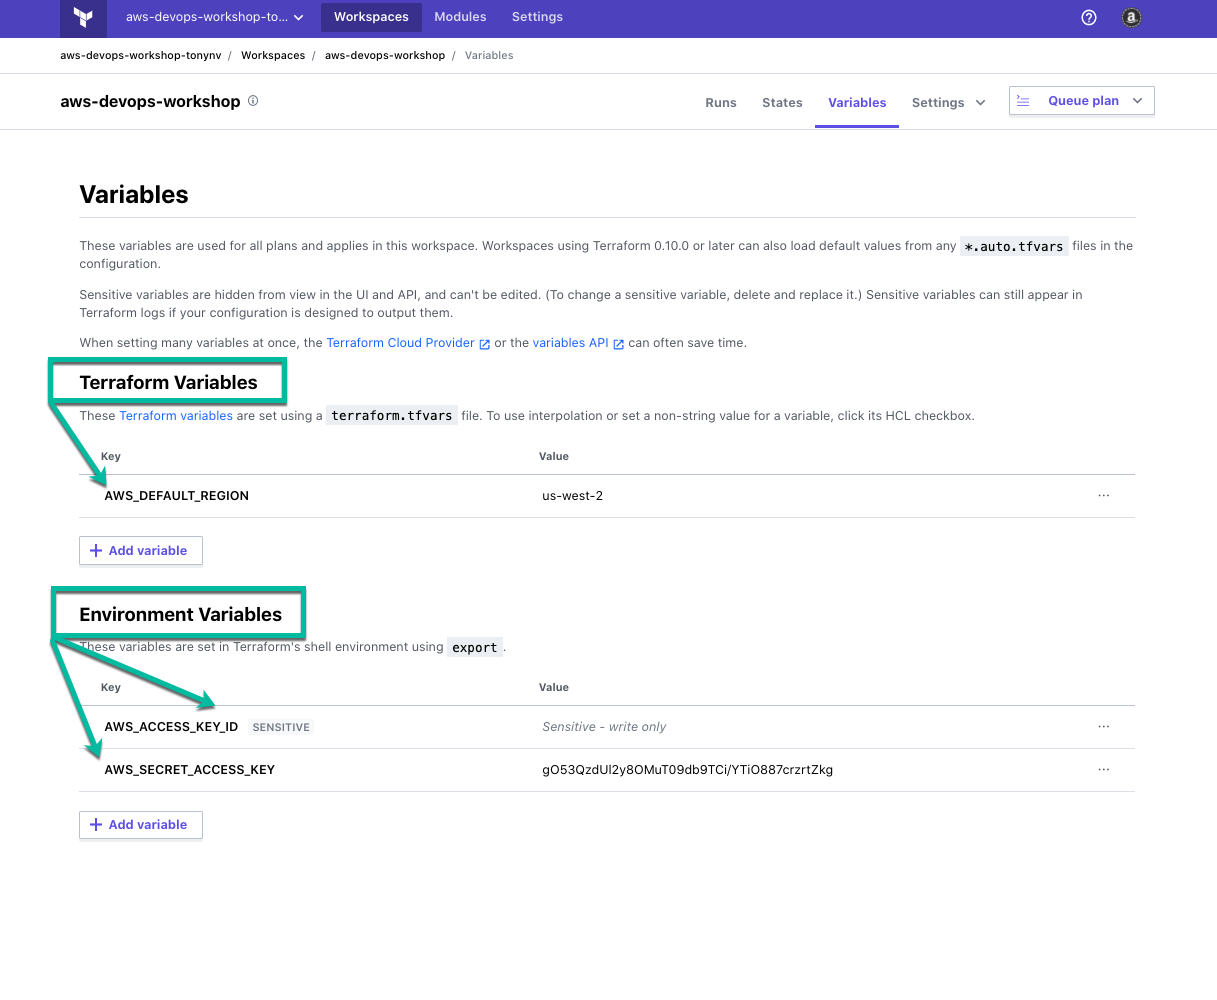Click the AWS_SECRET_ACCESS_KEY key

190,770
